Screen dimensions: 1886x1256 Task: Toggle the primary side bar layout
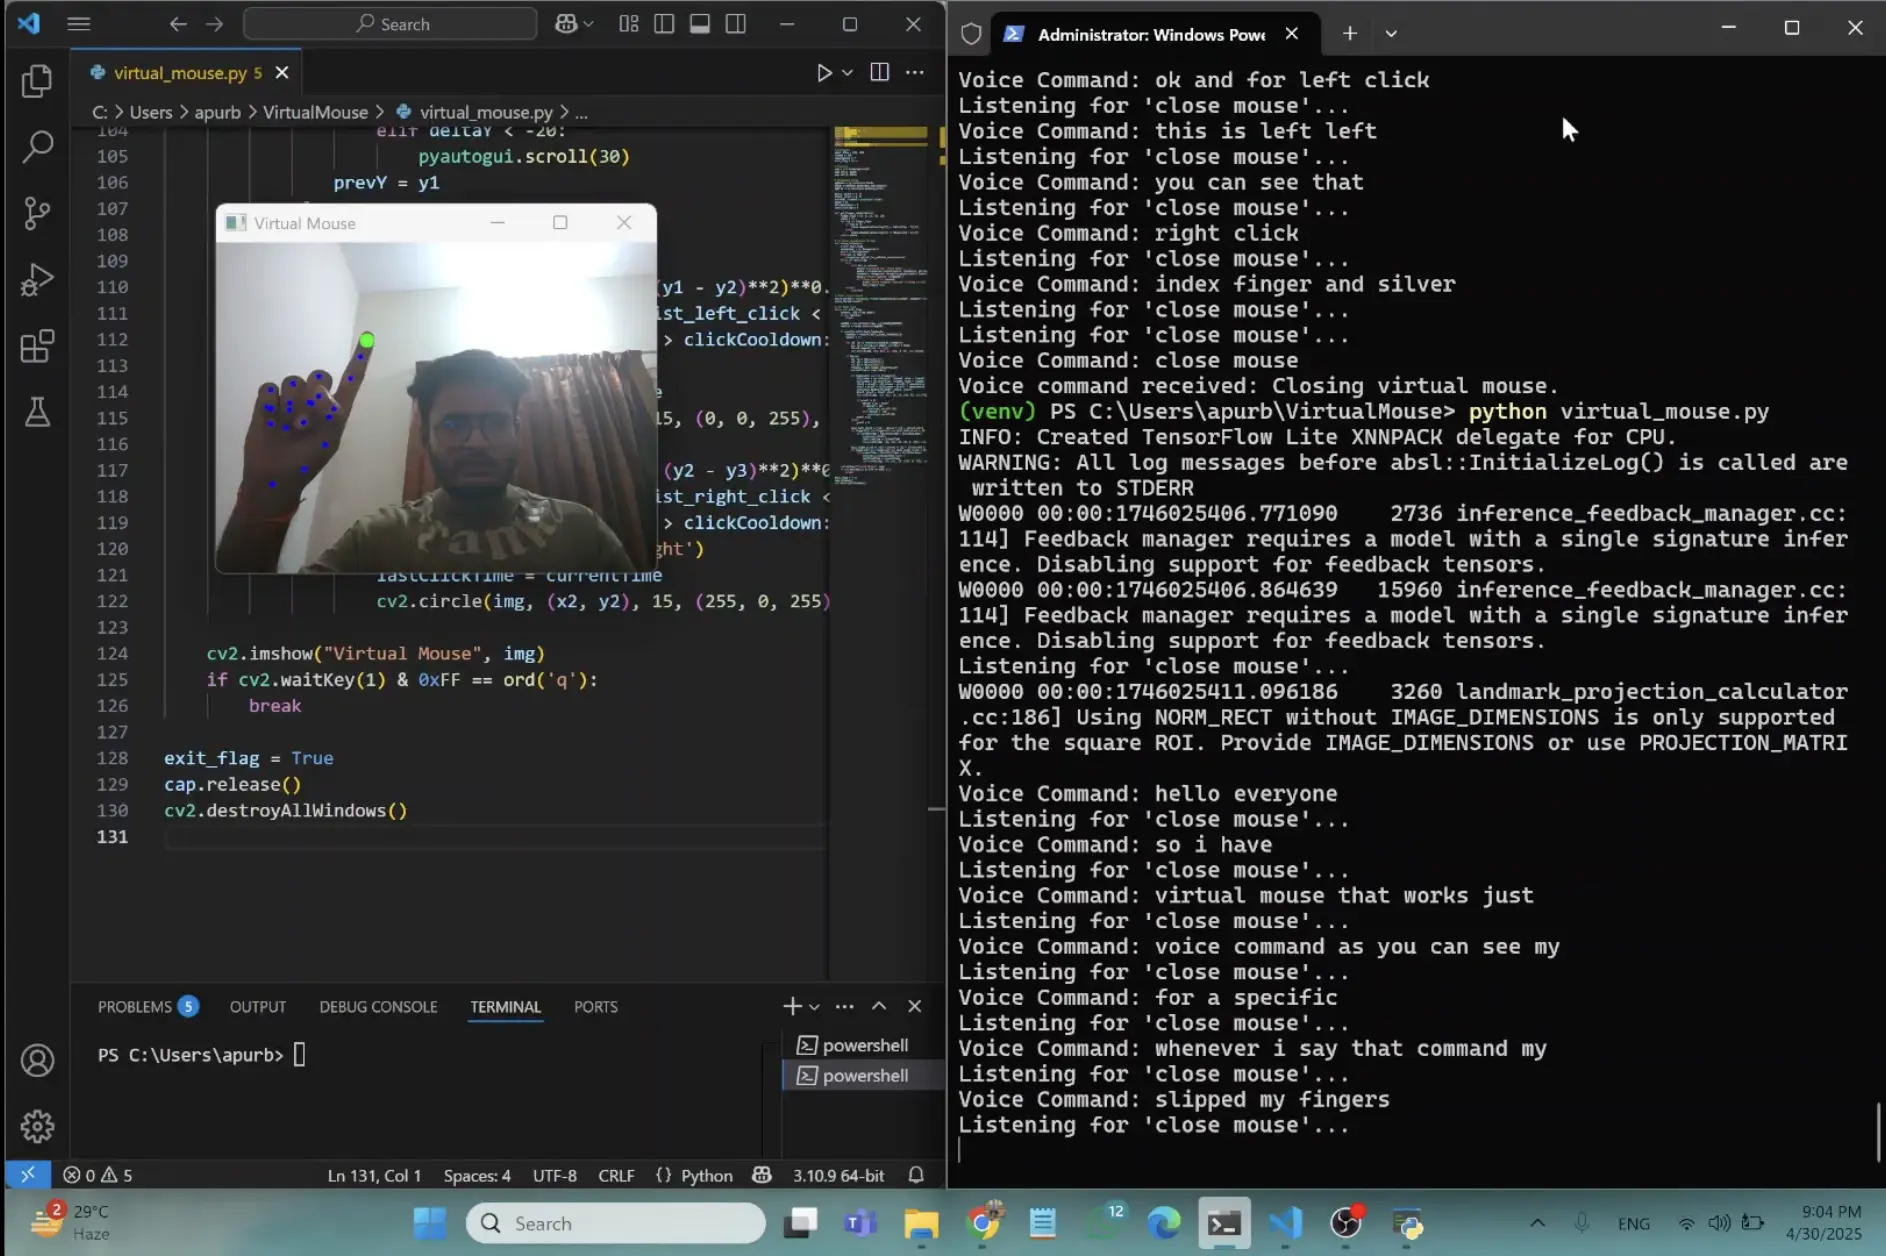point(664,24)
